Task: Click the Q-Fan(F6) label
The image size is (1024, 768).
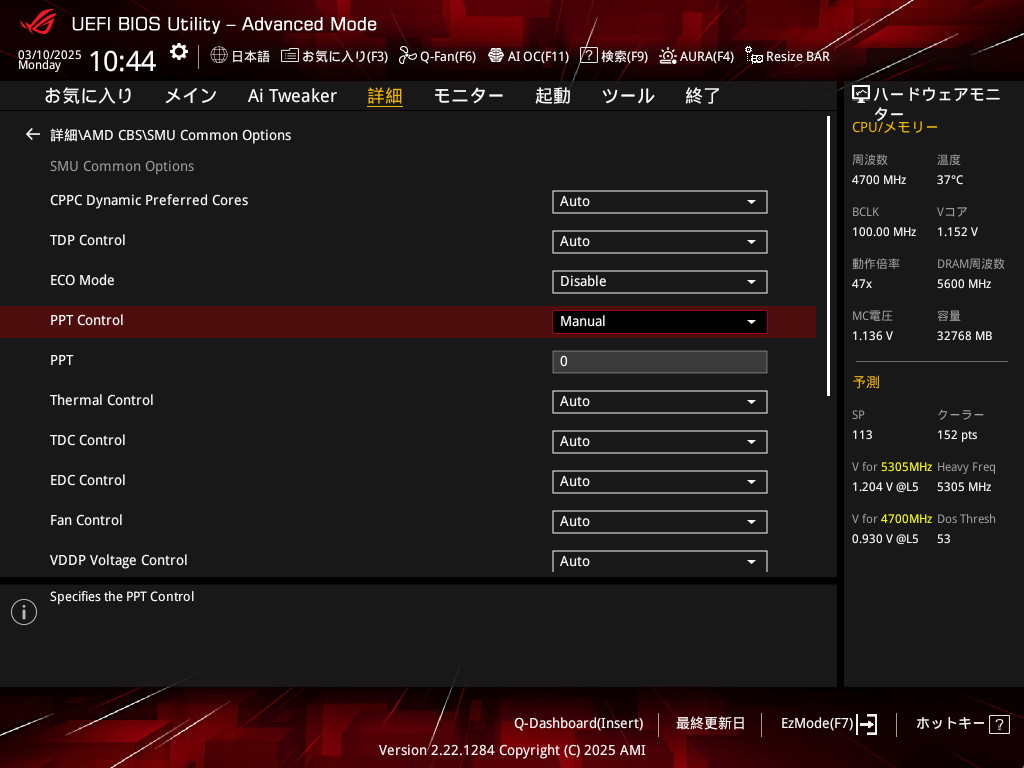Action: tap(447, 56)
